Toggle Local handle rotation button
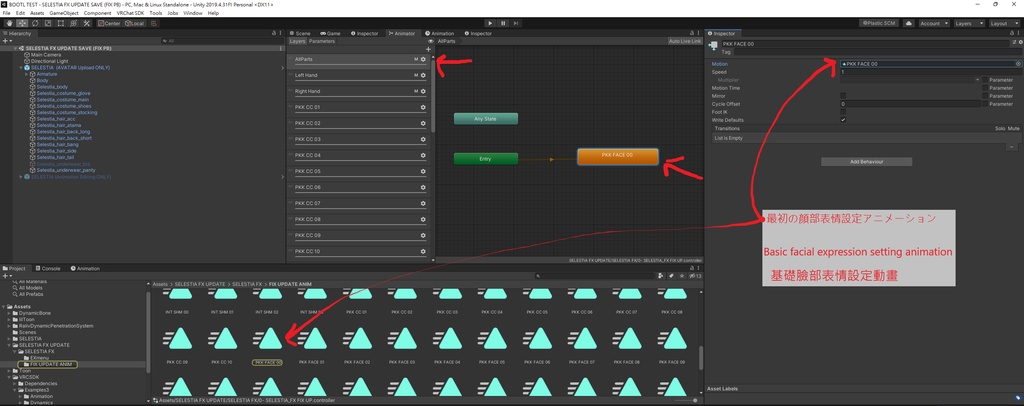 tap(135, 23)
